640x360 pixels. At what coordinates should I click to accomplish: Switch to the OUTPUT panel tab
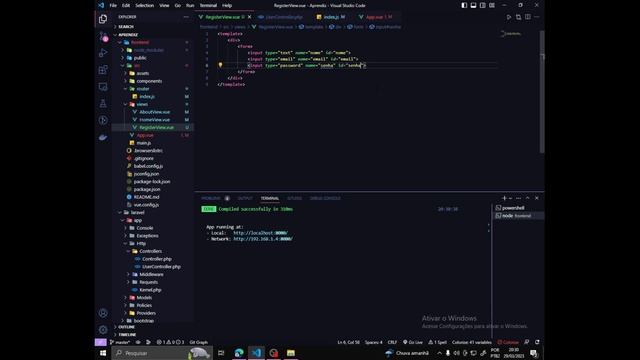coord(245,198)
